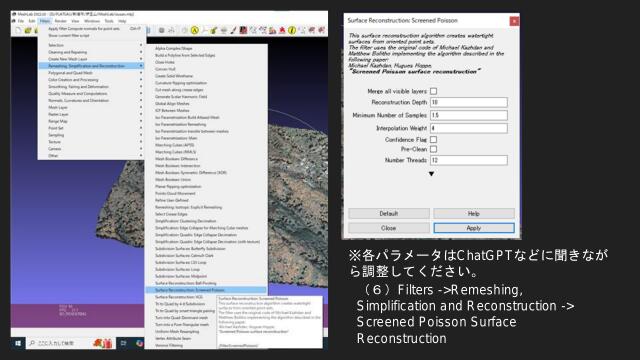
Task: Choose Subdivision Surfaces: Midpoint
Action: (207, 276)
